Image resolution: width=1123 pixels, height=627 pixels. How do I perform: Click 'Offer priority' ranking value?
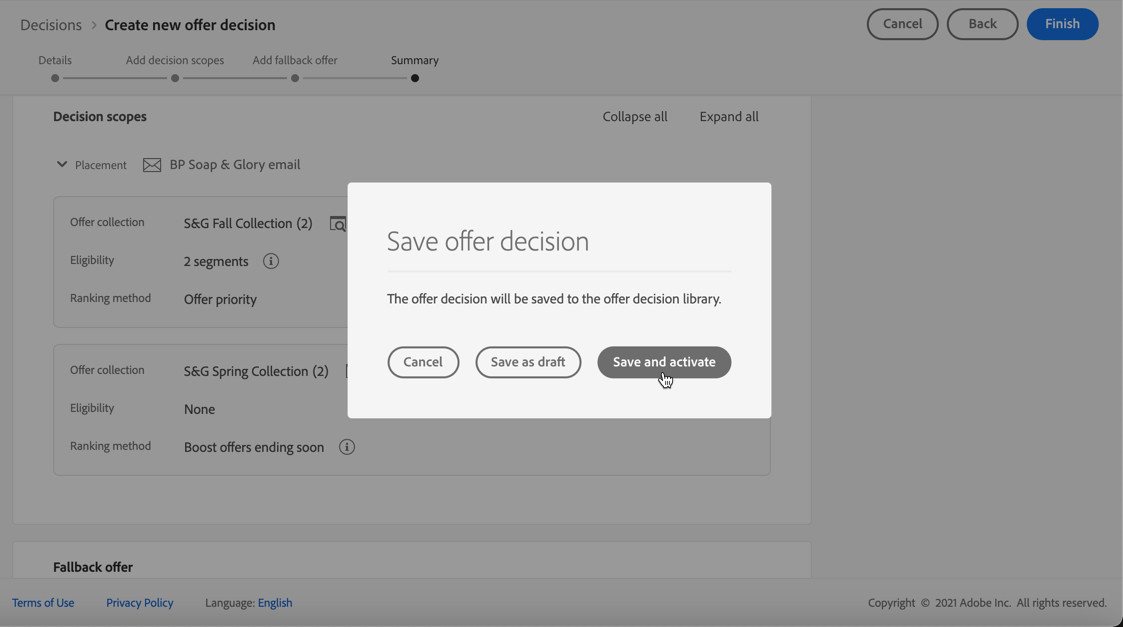pyautogui.click(x=220, y=300)
